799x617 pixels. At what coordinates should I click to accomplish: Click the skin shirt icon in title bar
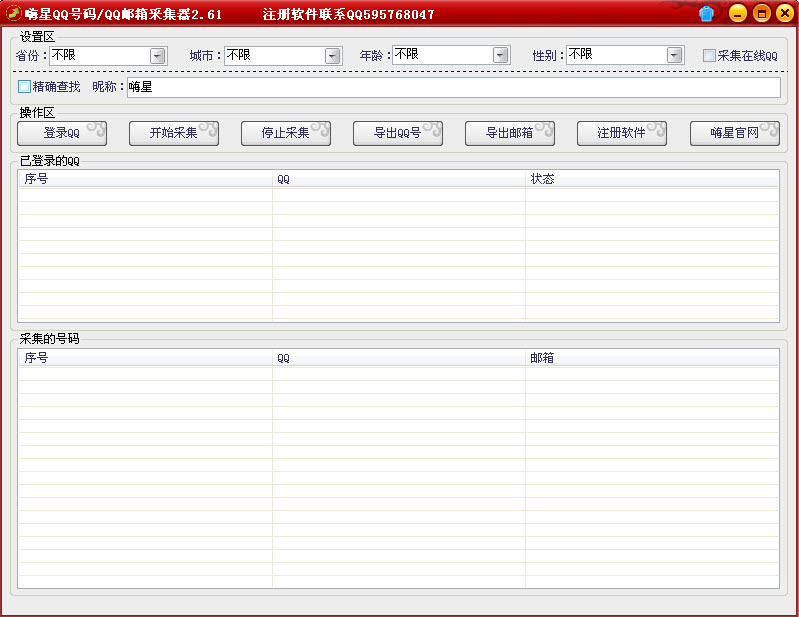708,13
